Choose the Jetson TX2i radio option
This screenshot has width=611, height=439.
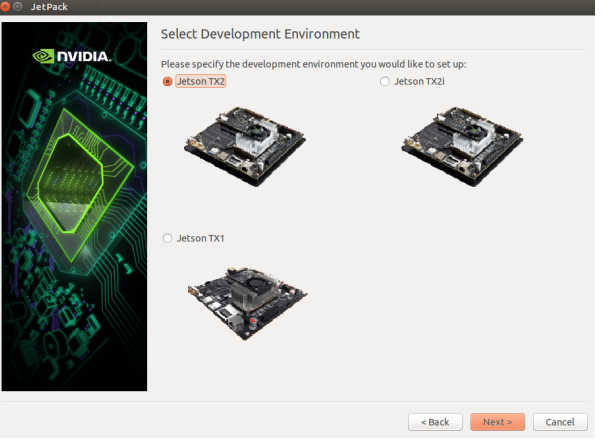click(385, 81)
